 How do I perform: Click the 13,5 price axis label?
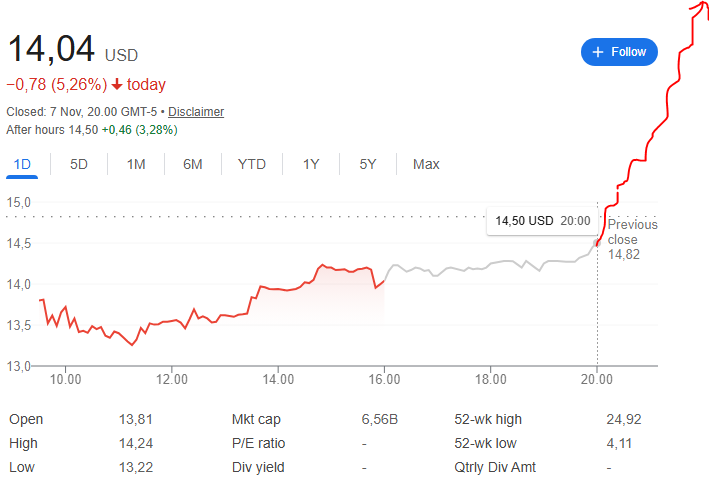(x=19, y=325)
